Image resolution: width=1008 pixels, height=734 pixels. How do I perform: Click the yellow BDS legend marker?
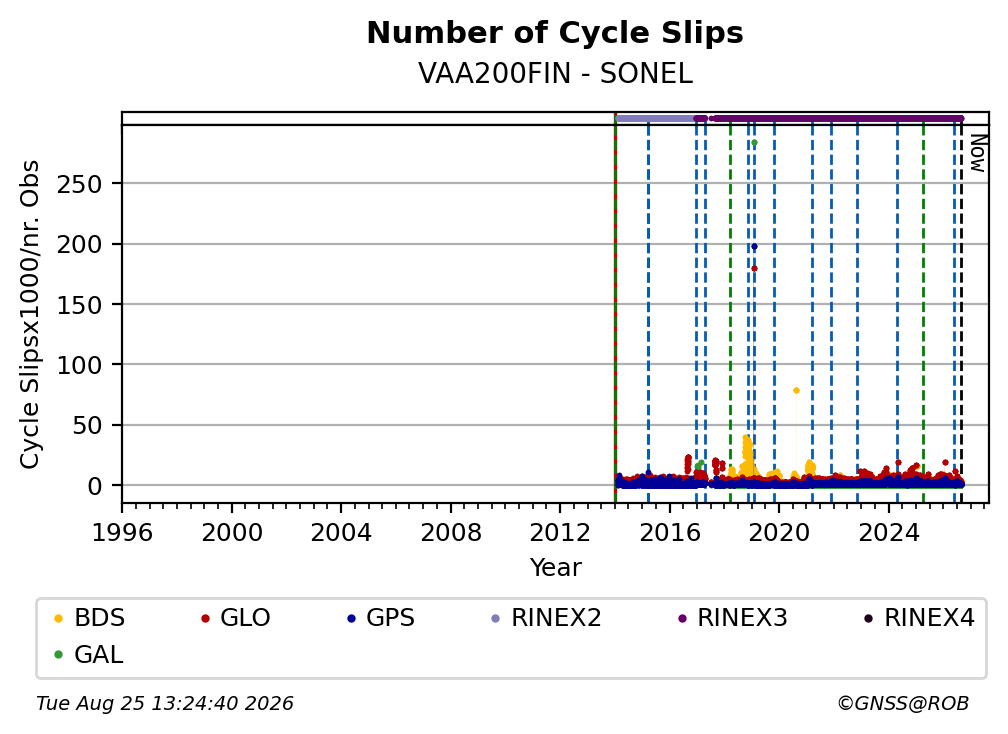click(58, 619)
